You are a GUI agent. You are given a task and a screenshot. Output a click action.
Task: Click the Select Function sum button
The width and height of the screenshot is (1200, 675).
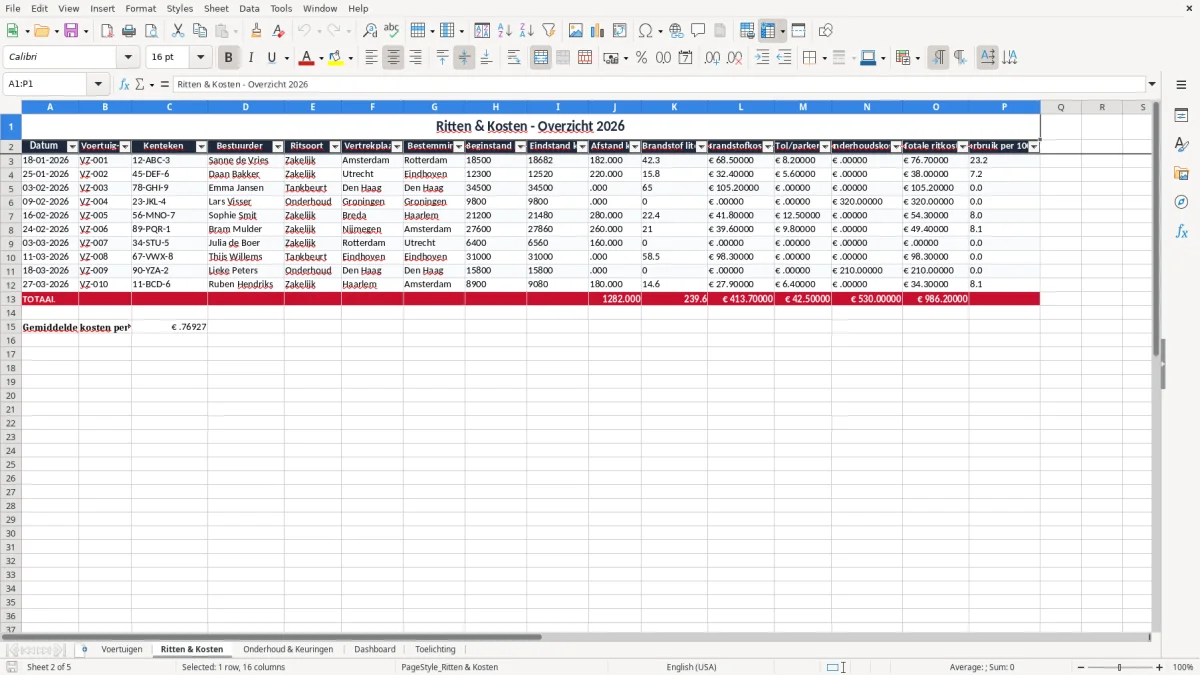(139, 84)
